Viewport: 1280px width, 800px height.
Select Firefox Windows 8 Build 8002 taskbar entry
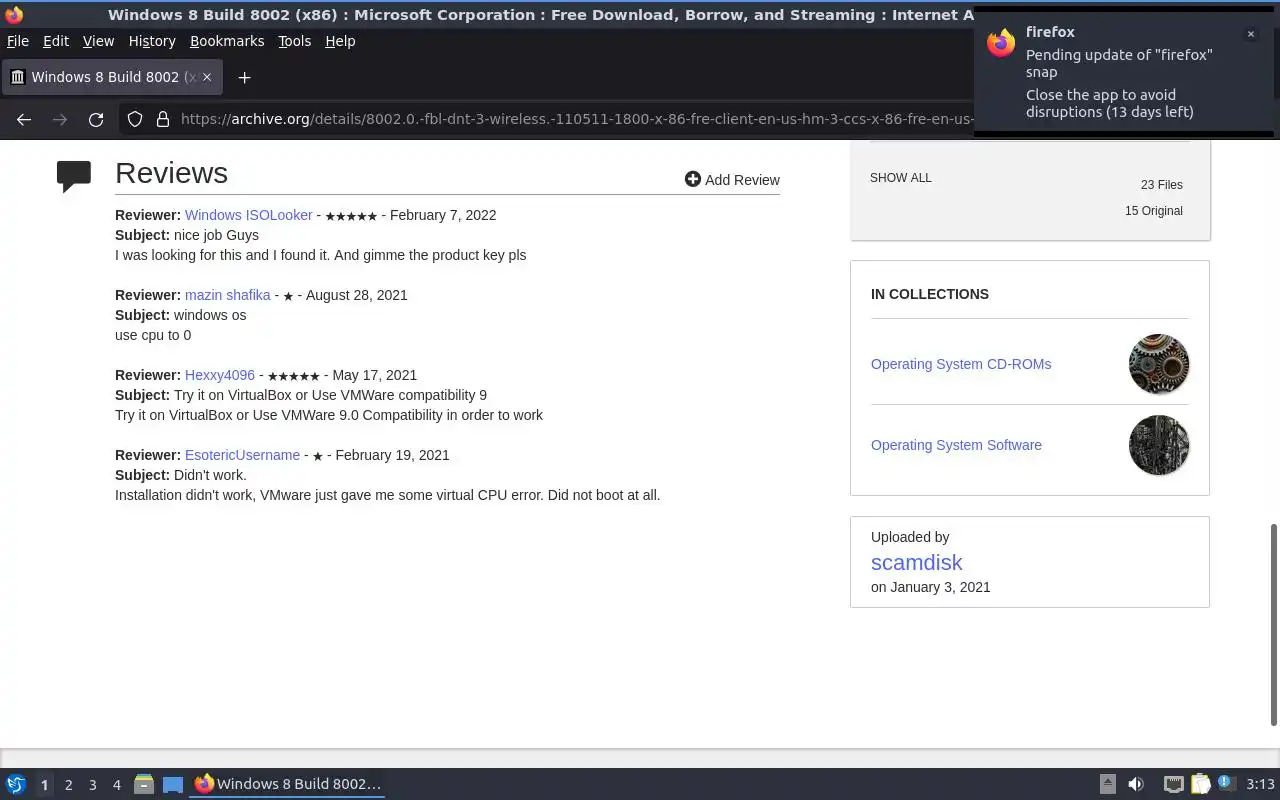288,784
